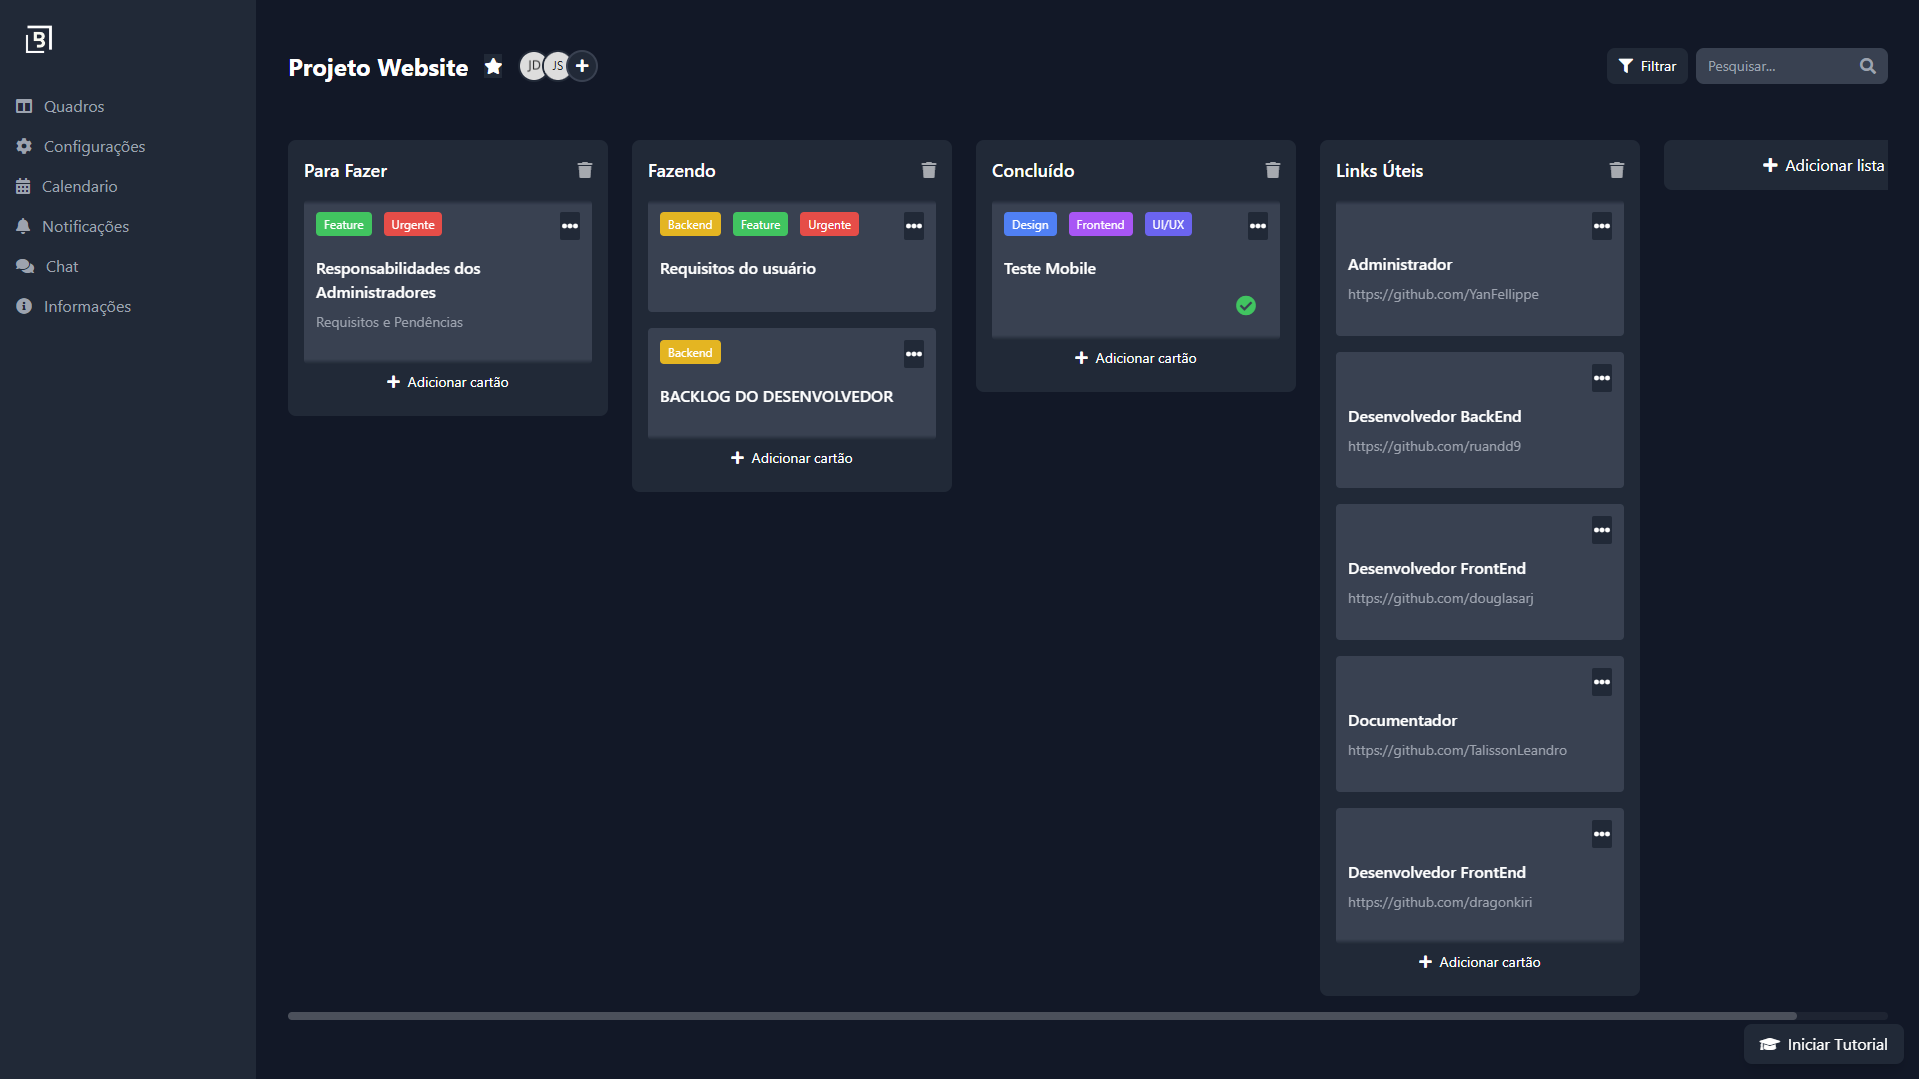Click Backend label on BACKLOG DO DESENVOLVEDOR
1919x1079 pixels.
[x=690, y=353]
